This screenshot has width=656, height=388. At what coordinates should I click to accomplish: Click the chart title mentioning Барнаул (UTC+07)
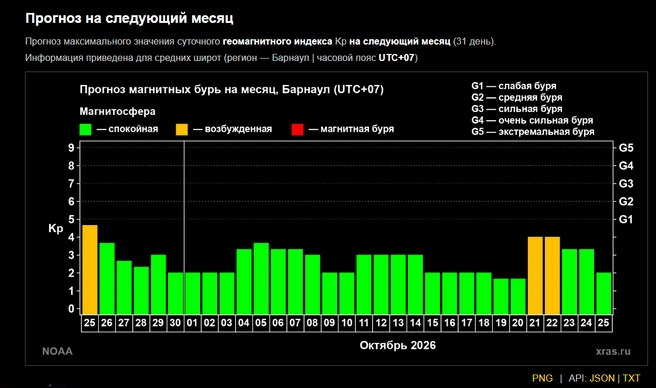tap(231, 90)
